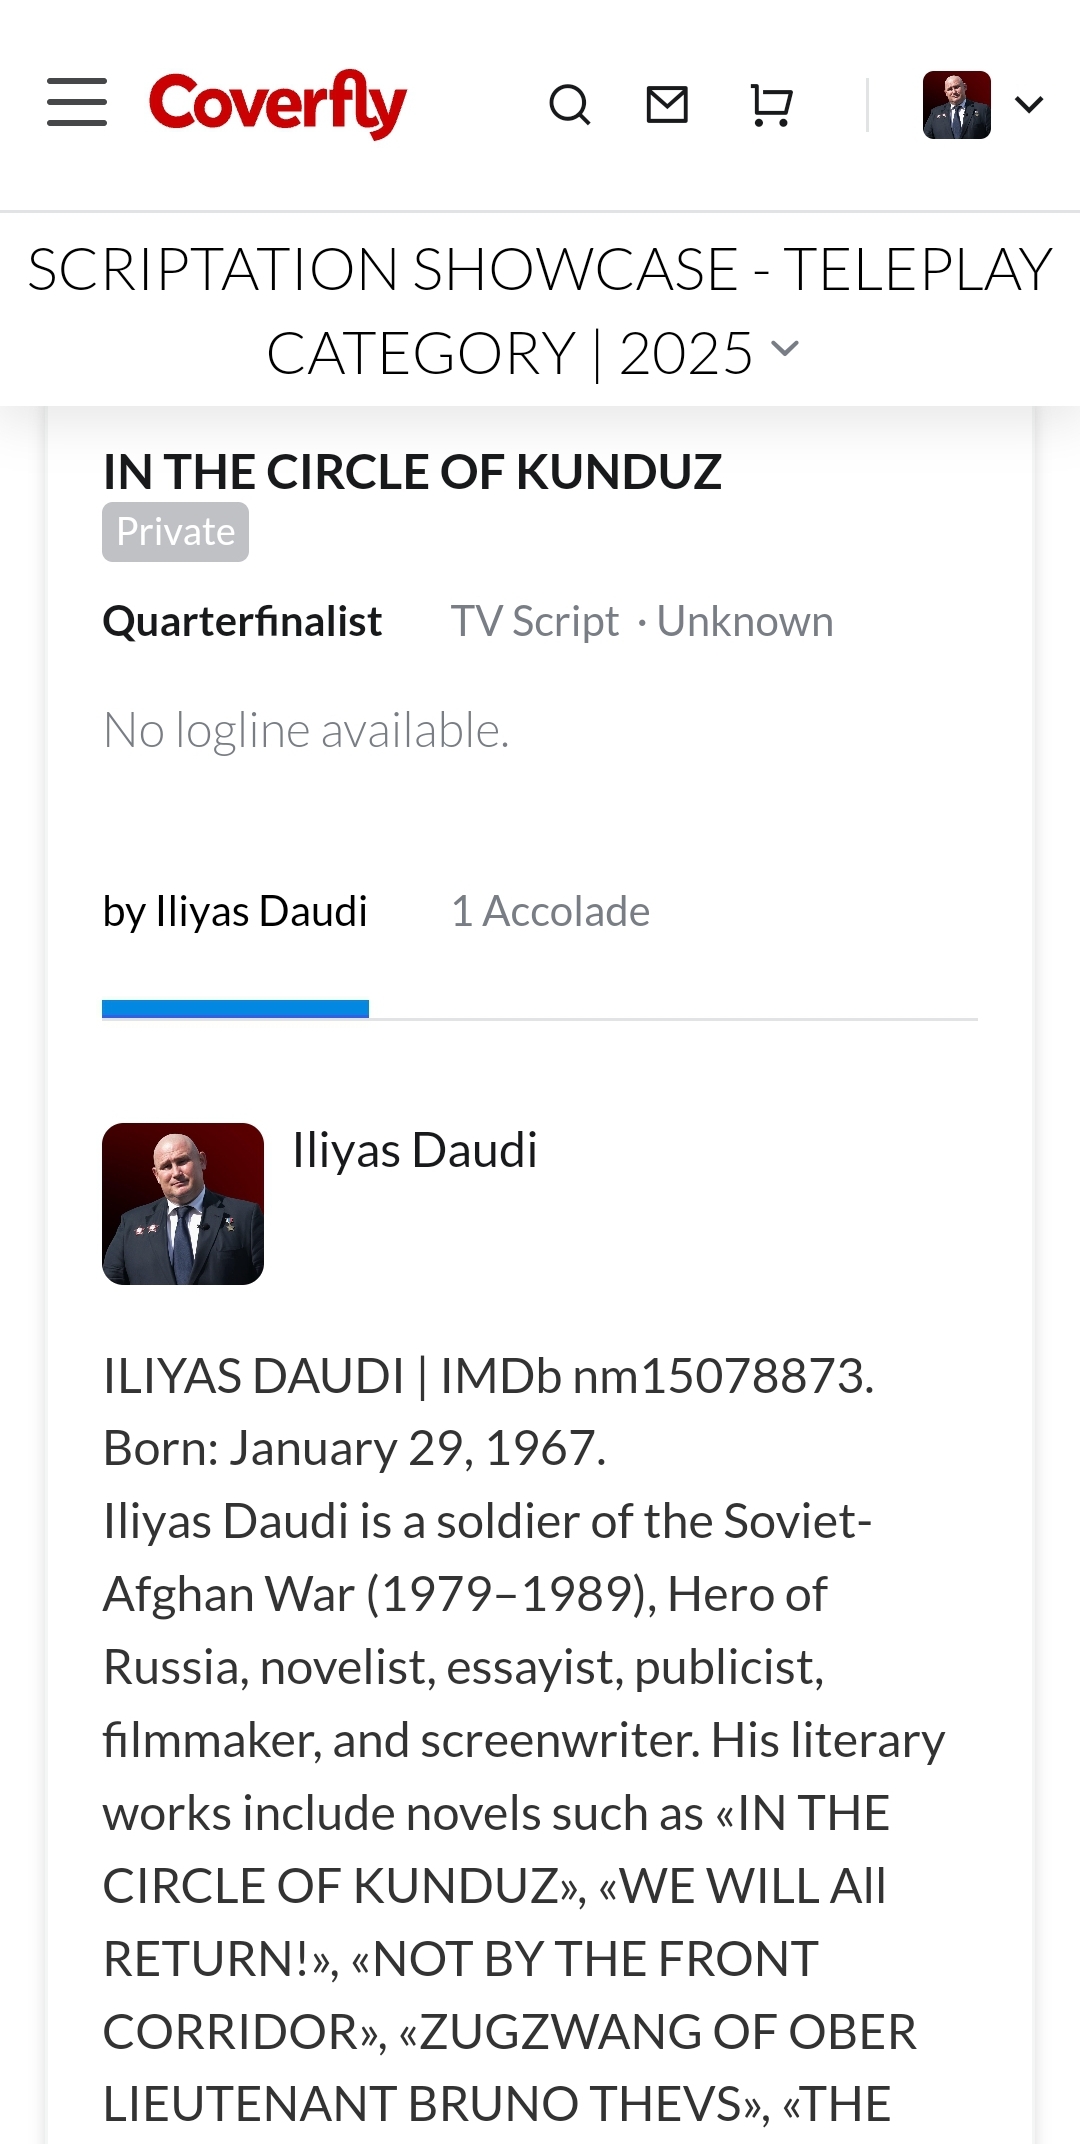Click the Coverfly logo
Viewport: 1080px width, 2144px height.
point(277,104)
